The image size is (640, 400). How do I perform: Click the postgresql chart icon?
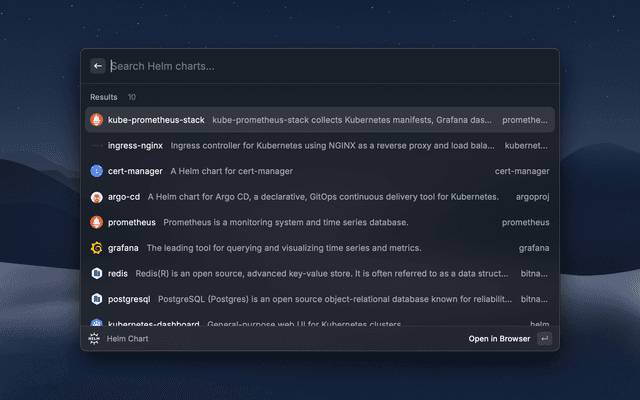coord(97,299)
